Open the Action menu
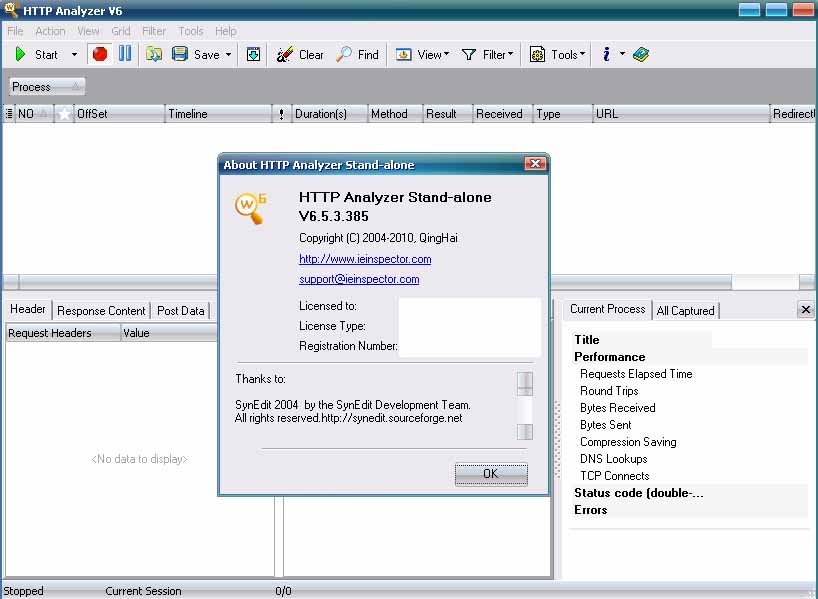This screenshot has width=818, height=599. [50, 31]
